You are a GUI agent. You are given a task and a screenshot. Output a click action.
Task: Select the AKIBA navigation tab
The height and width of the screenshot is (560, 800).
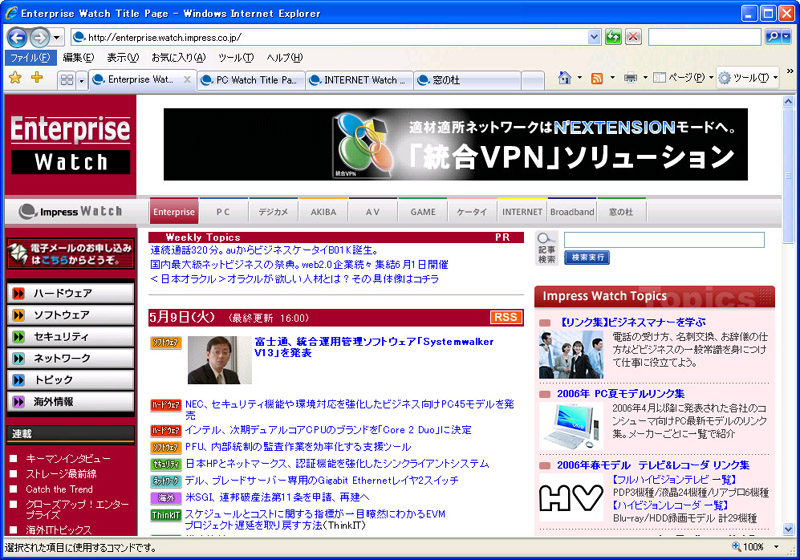coord(323,212)
